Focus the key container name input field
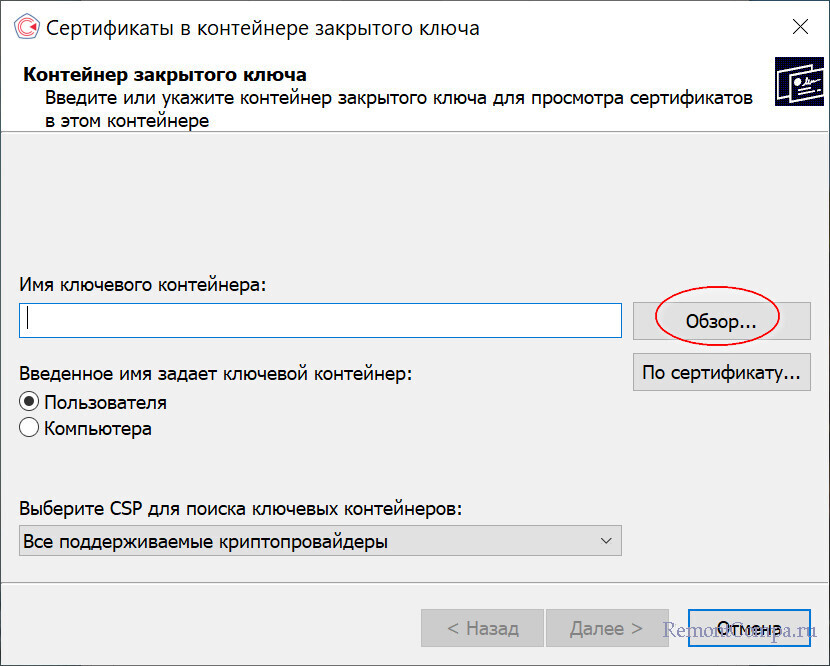830x666 pixels. pos(320,320)
